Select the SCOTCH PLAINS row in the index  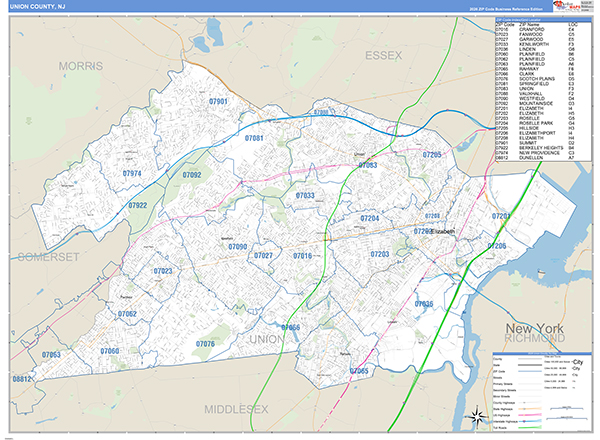click(x=536, y=79)
